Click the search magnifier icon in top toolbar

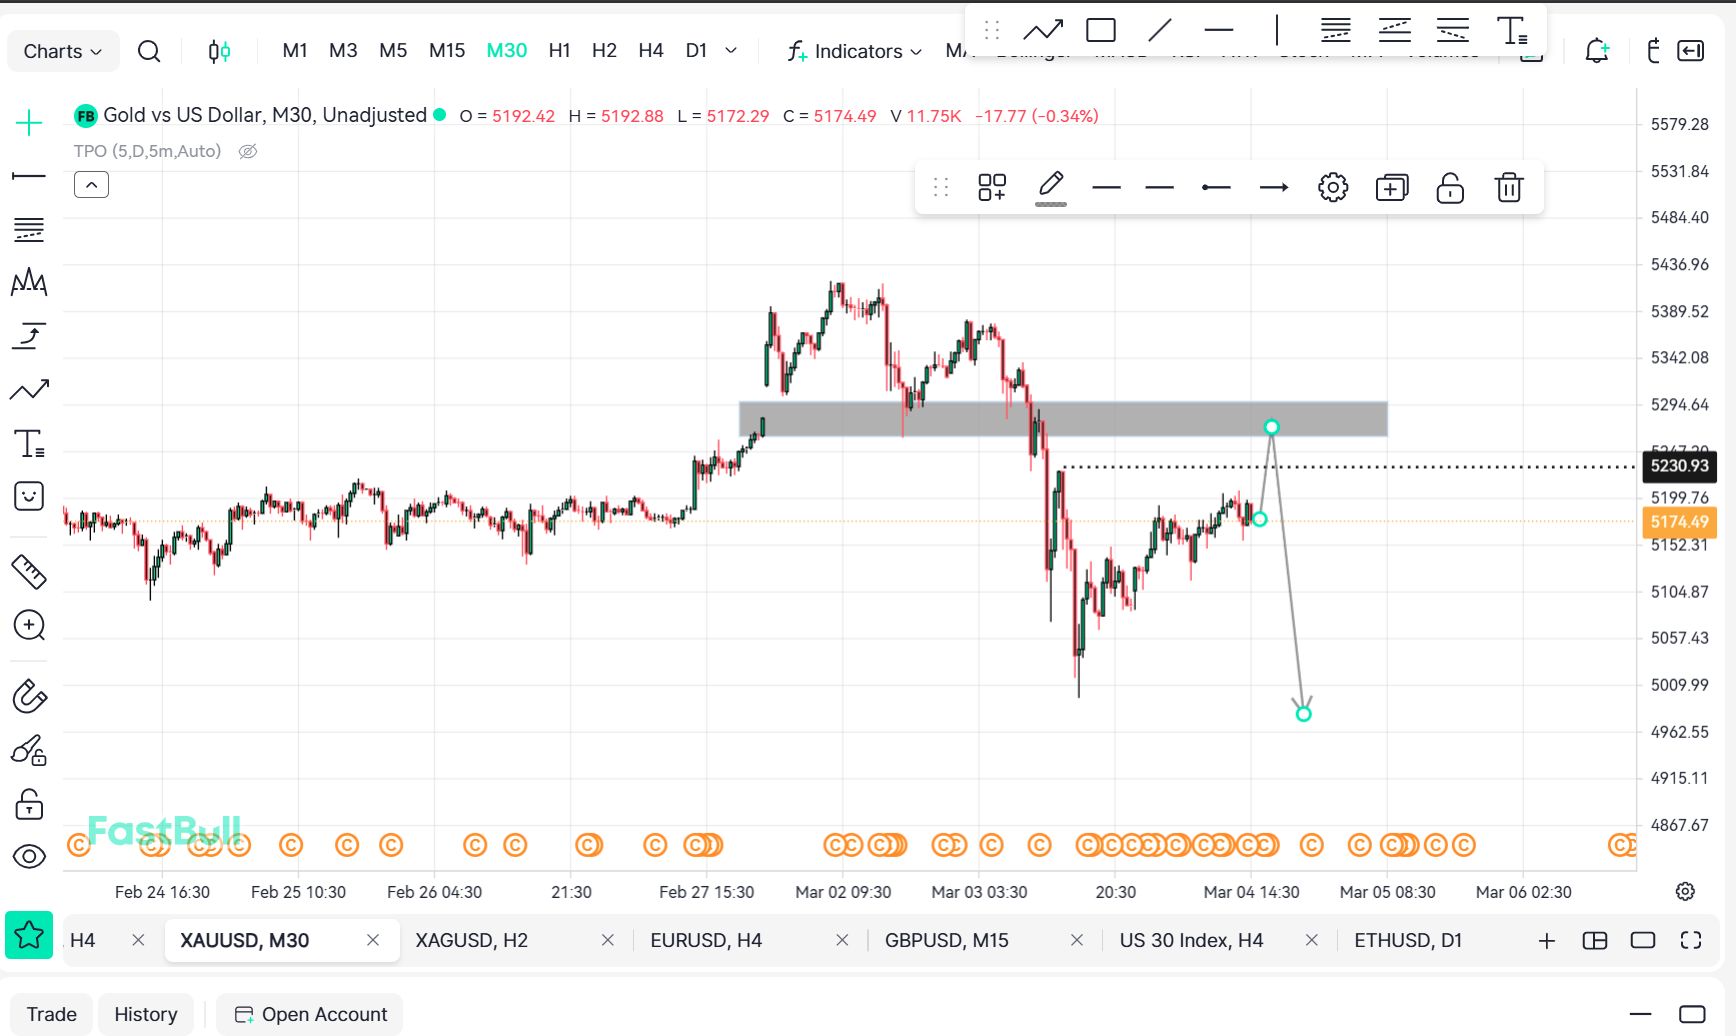(x=149, y=51)
